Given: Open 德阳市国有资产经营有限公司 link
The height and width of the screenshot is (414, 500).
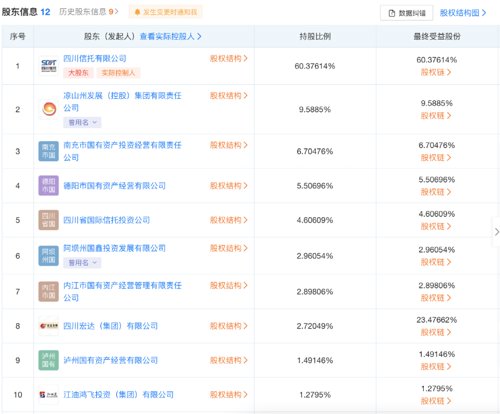Looking at the screenshot, I should (114, 186).
